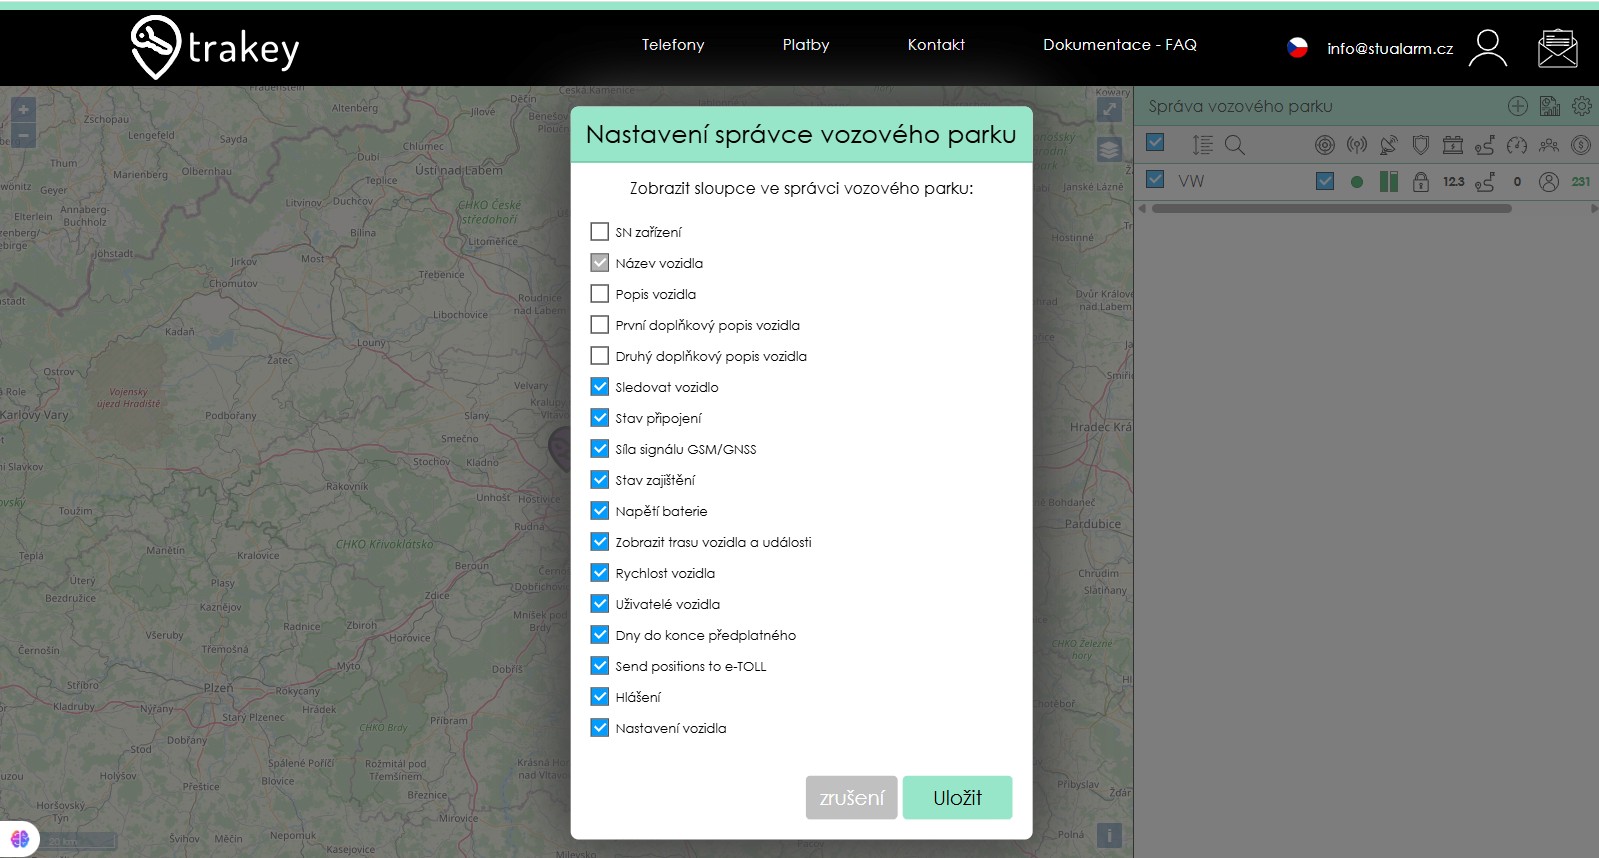Open fleet manager settings gear
This screenshot has width=1599, height=858.
click(x=1581, y=106)
